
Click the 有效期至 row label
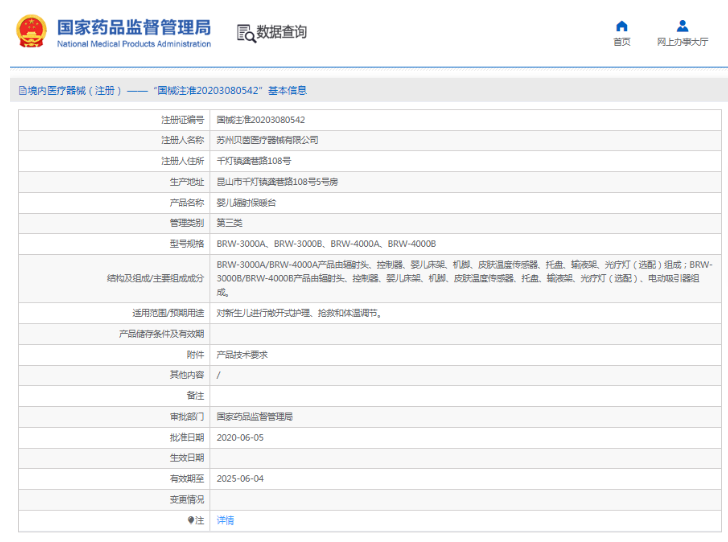187,478
